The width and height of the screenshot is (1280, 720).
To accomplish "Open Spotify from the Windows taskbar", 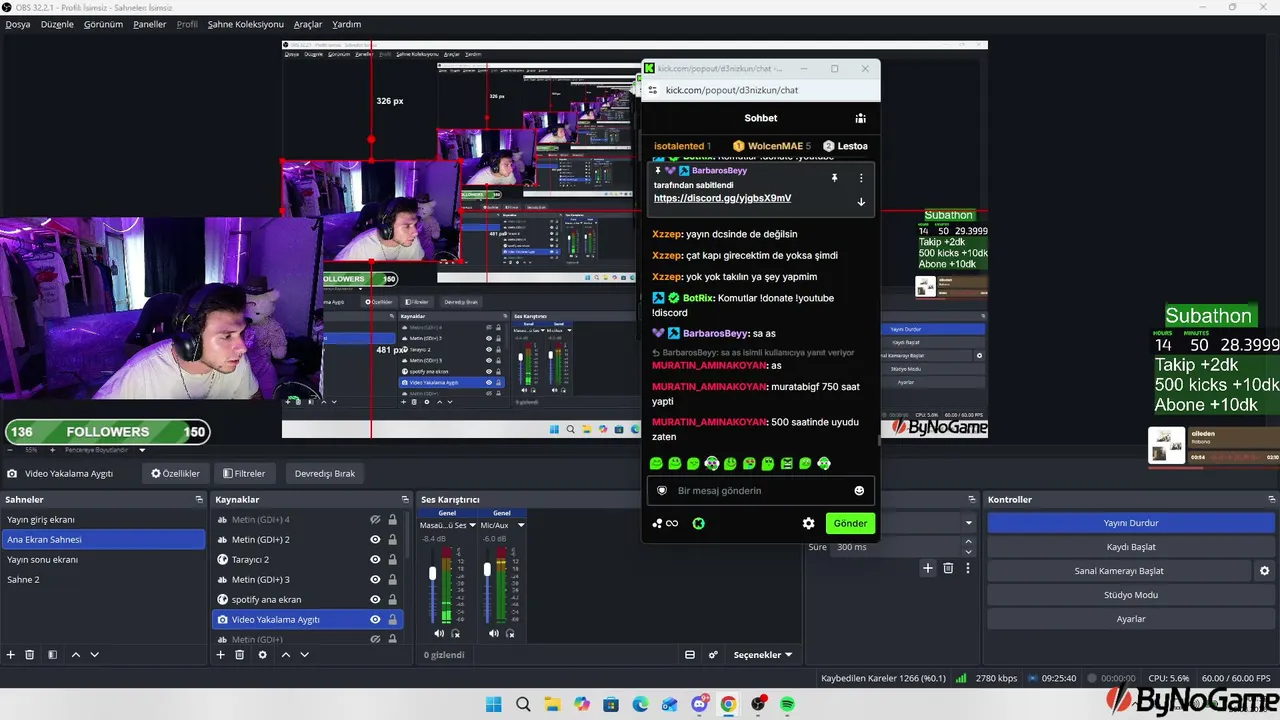I will (x=788, y=705).
